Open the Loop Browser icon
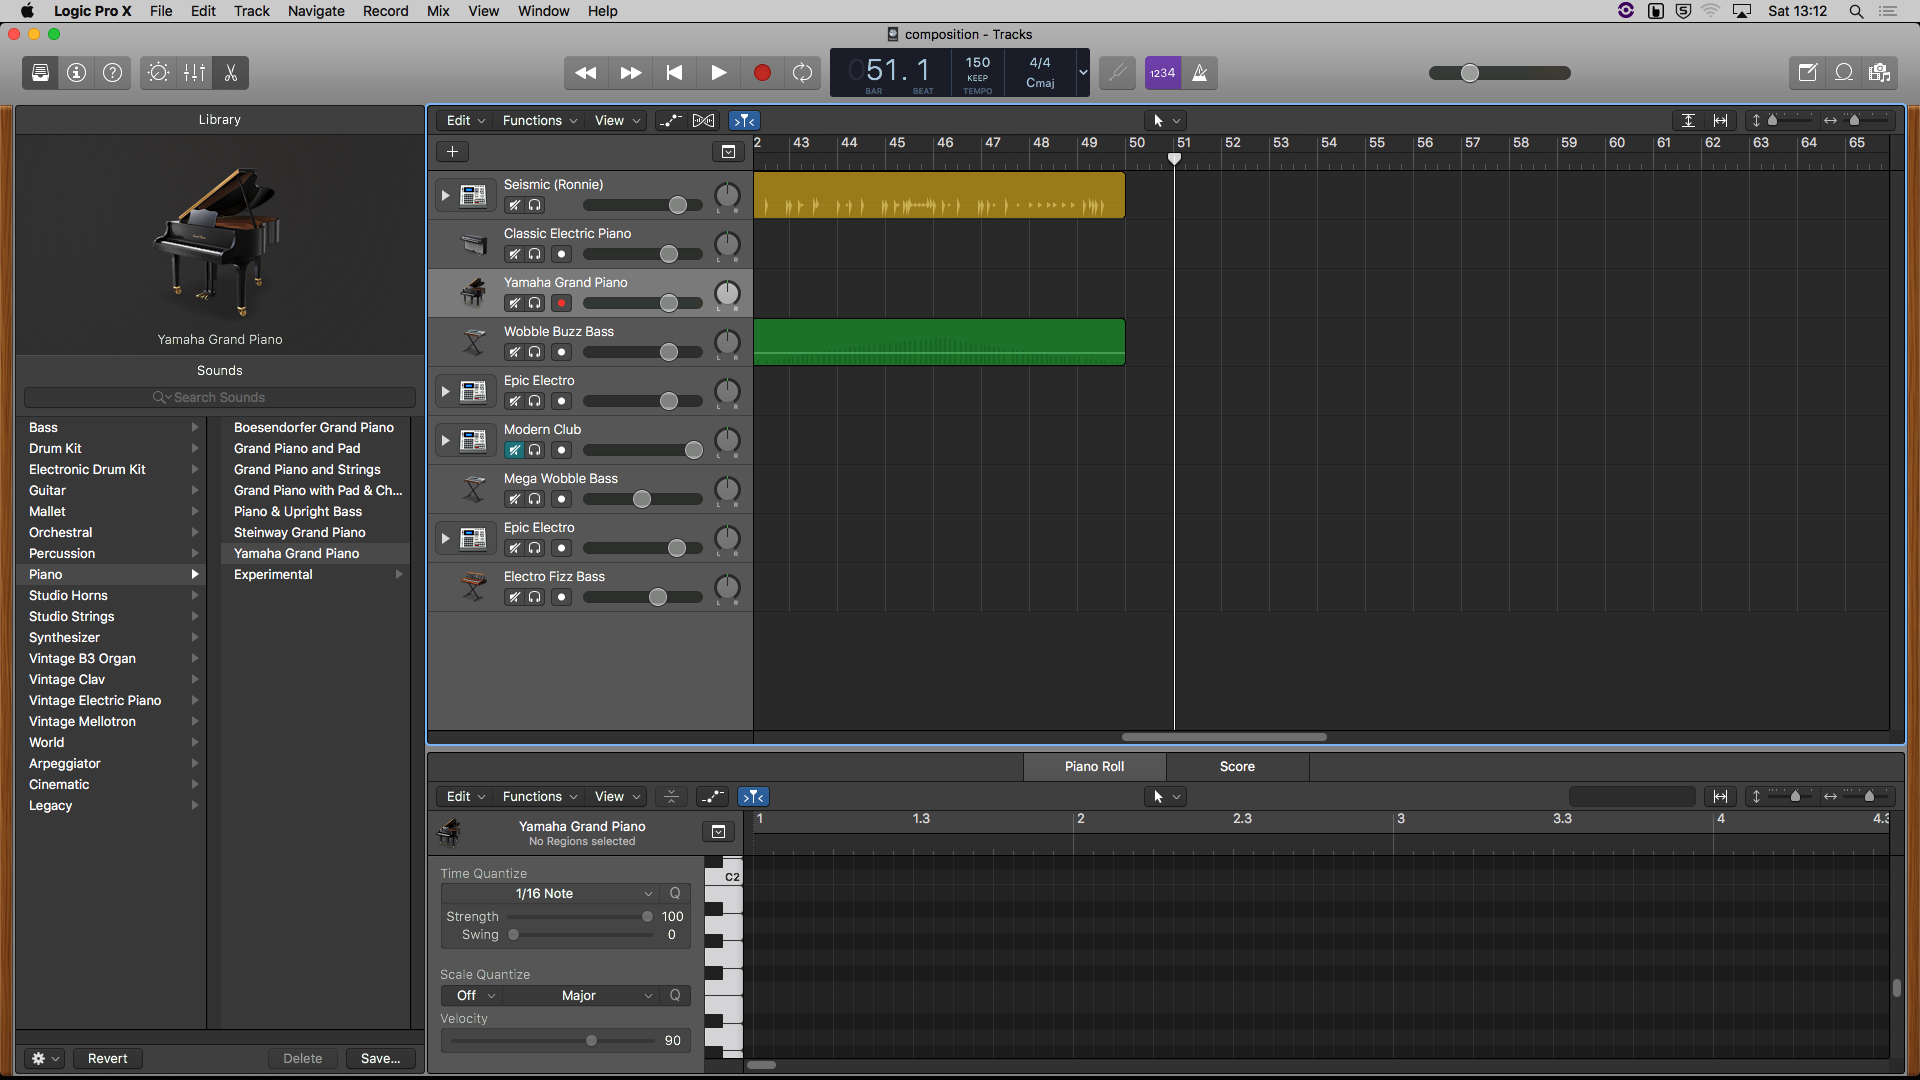 (x=1844, y=73)
